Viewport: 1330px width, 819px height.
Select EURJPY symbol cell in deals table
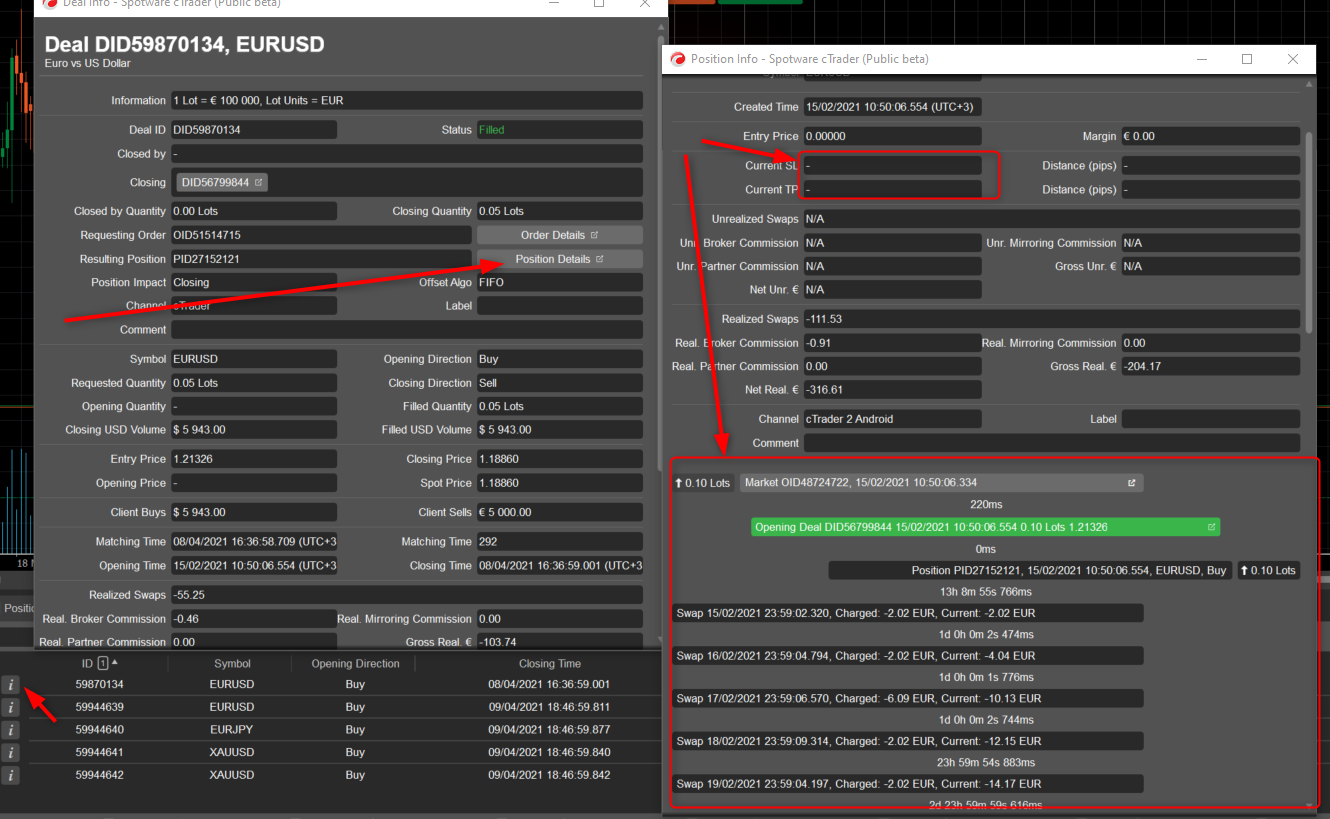point(232,730)
